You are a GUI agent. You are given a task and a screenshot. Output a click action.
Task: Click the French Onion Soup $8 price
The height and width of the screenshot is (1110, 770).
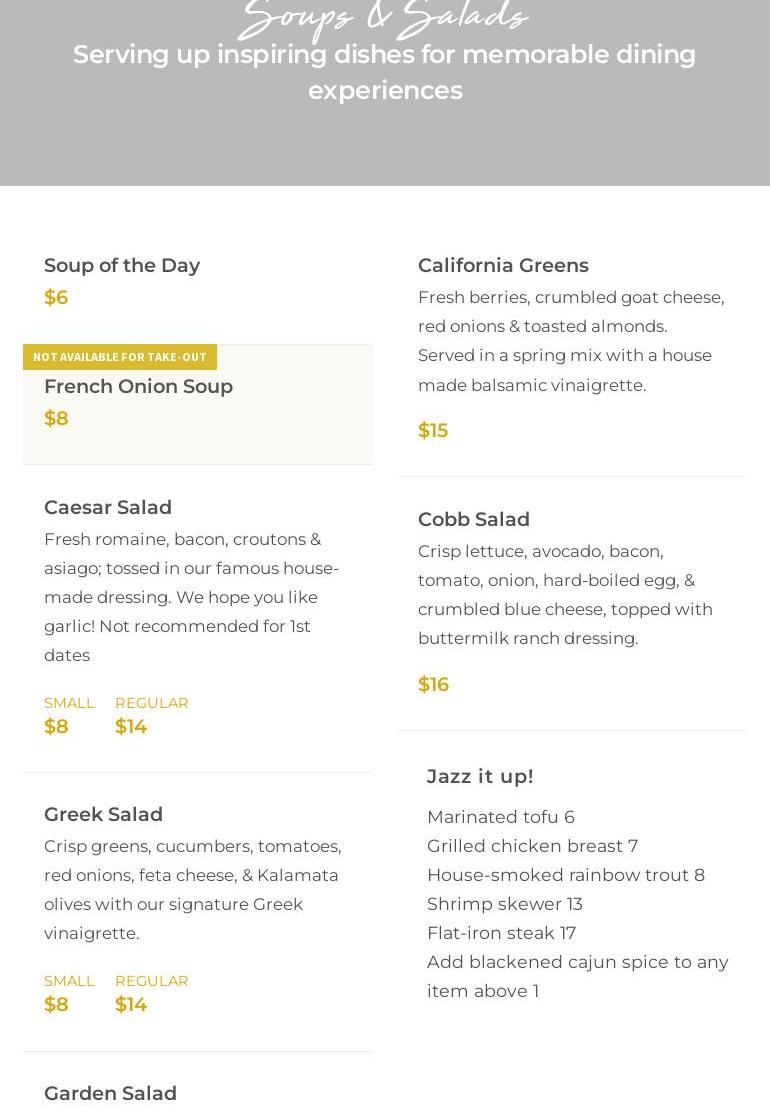pyautogui.click(x=57, y=419)
